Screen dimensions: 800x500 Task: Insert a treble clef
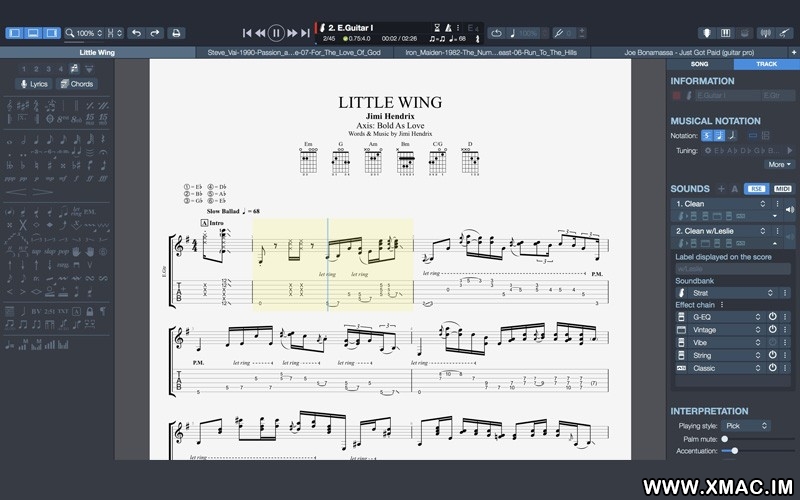pyautogui.click(x=10, y=106)
